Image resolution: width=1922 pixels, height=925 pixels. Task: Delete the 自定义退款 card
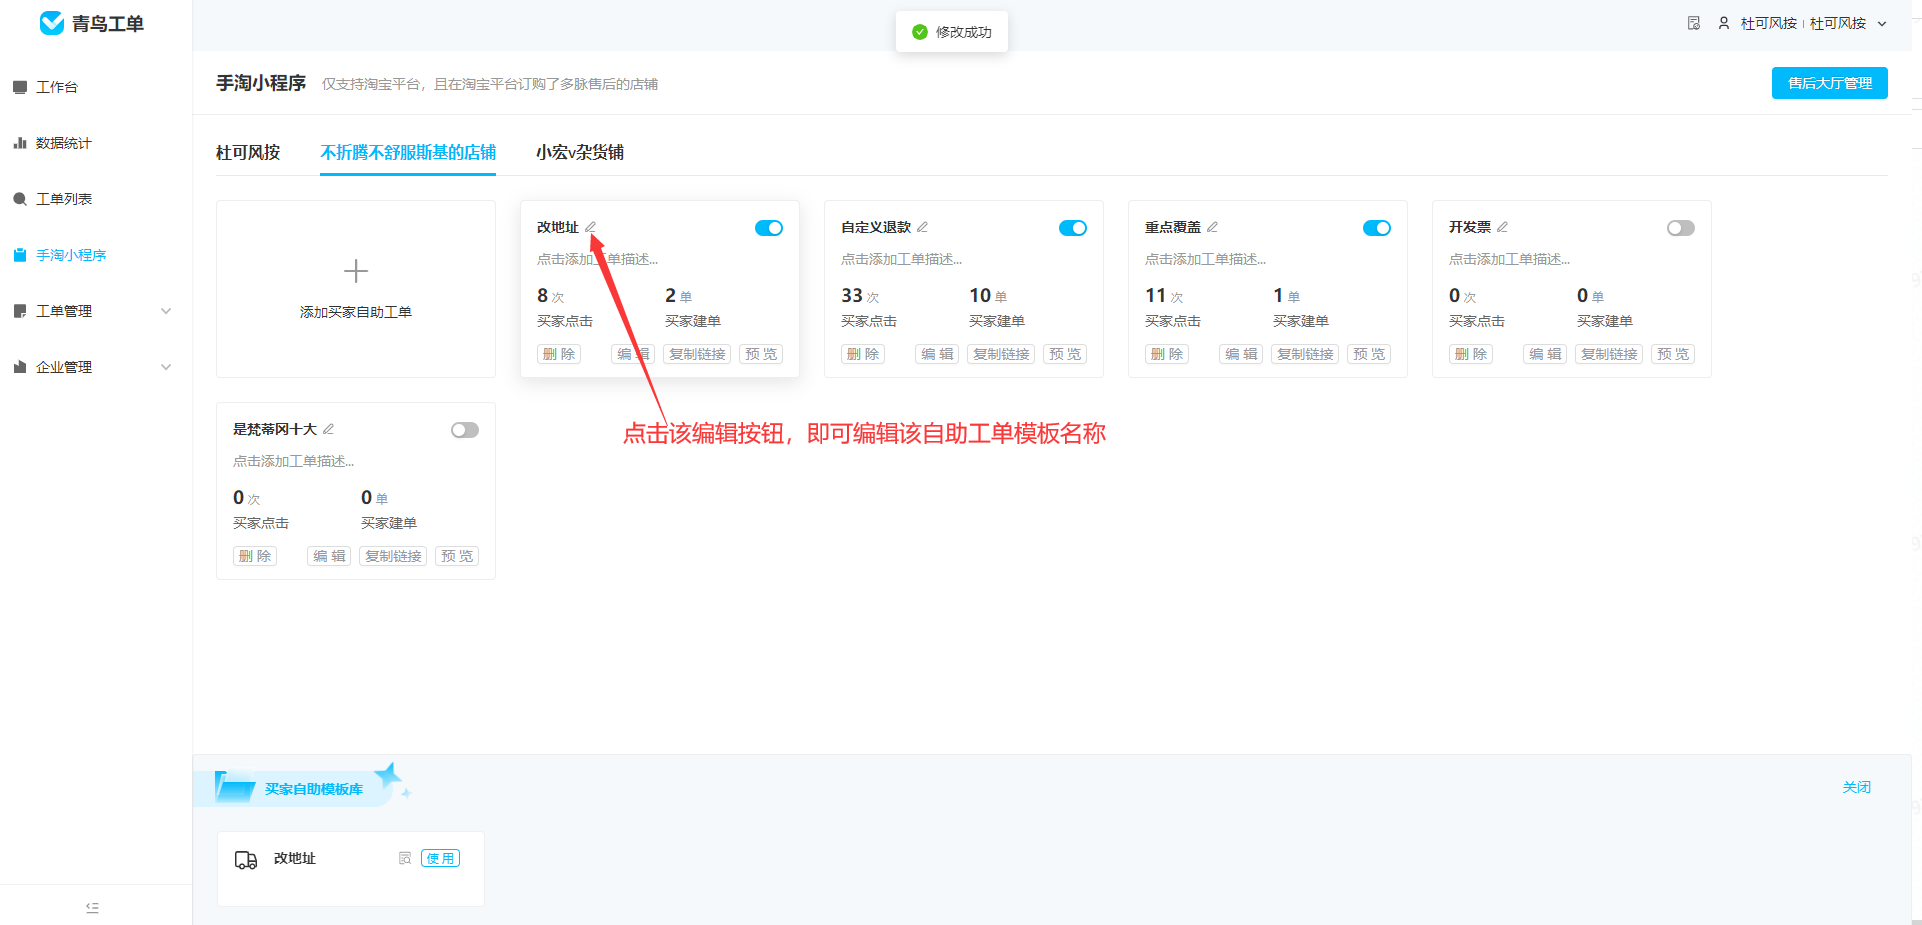[863, 354]
